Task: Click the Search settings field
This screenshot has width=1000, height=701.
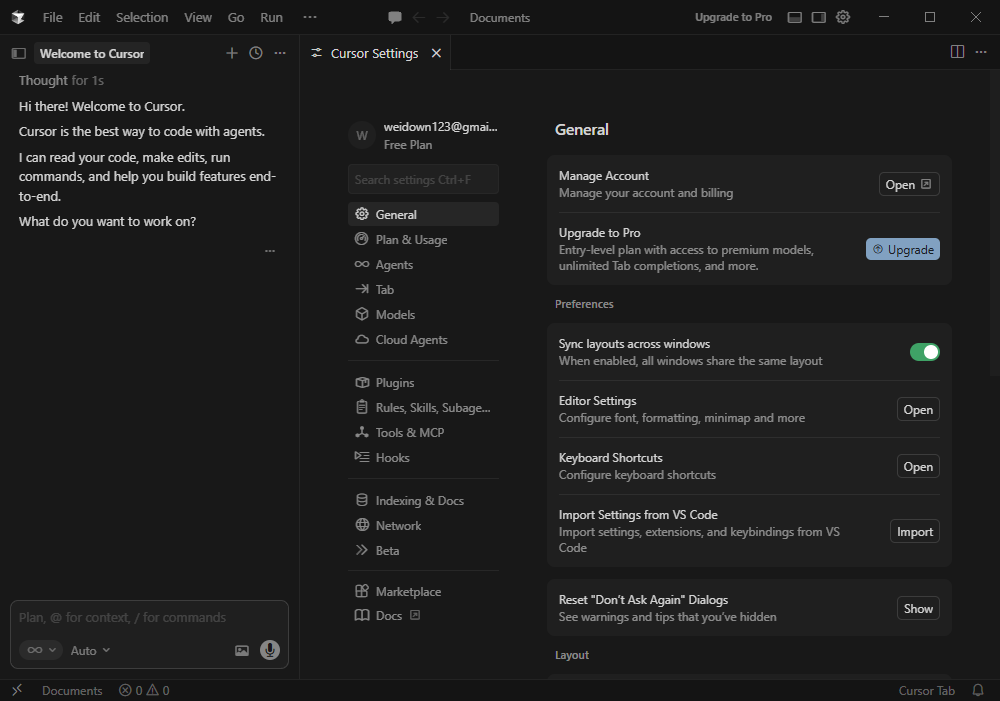Action: pyautogui.click(x=423, y=179)
